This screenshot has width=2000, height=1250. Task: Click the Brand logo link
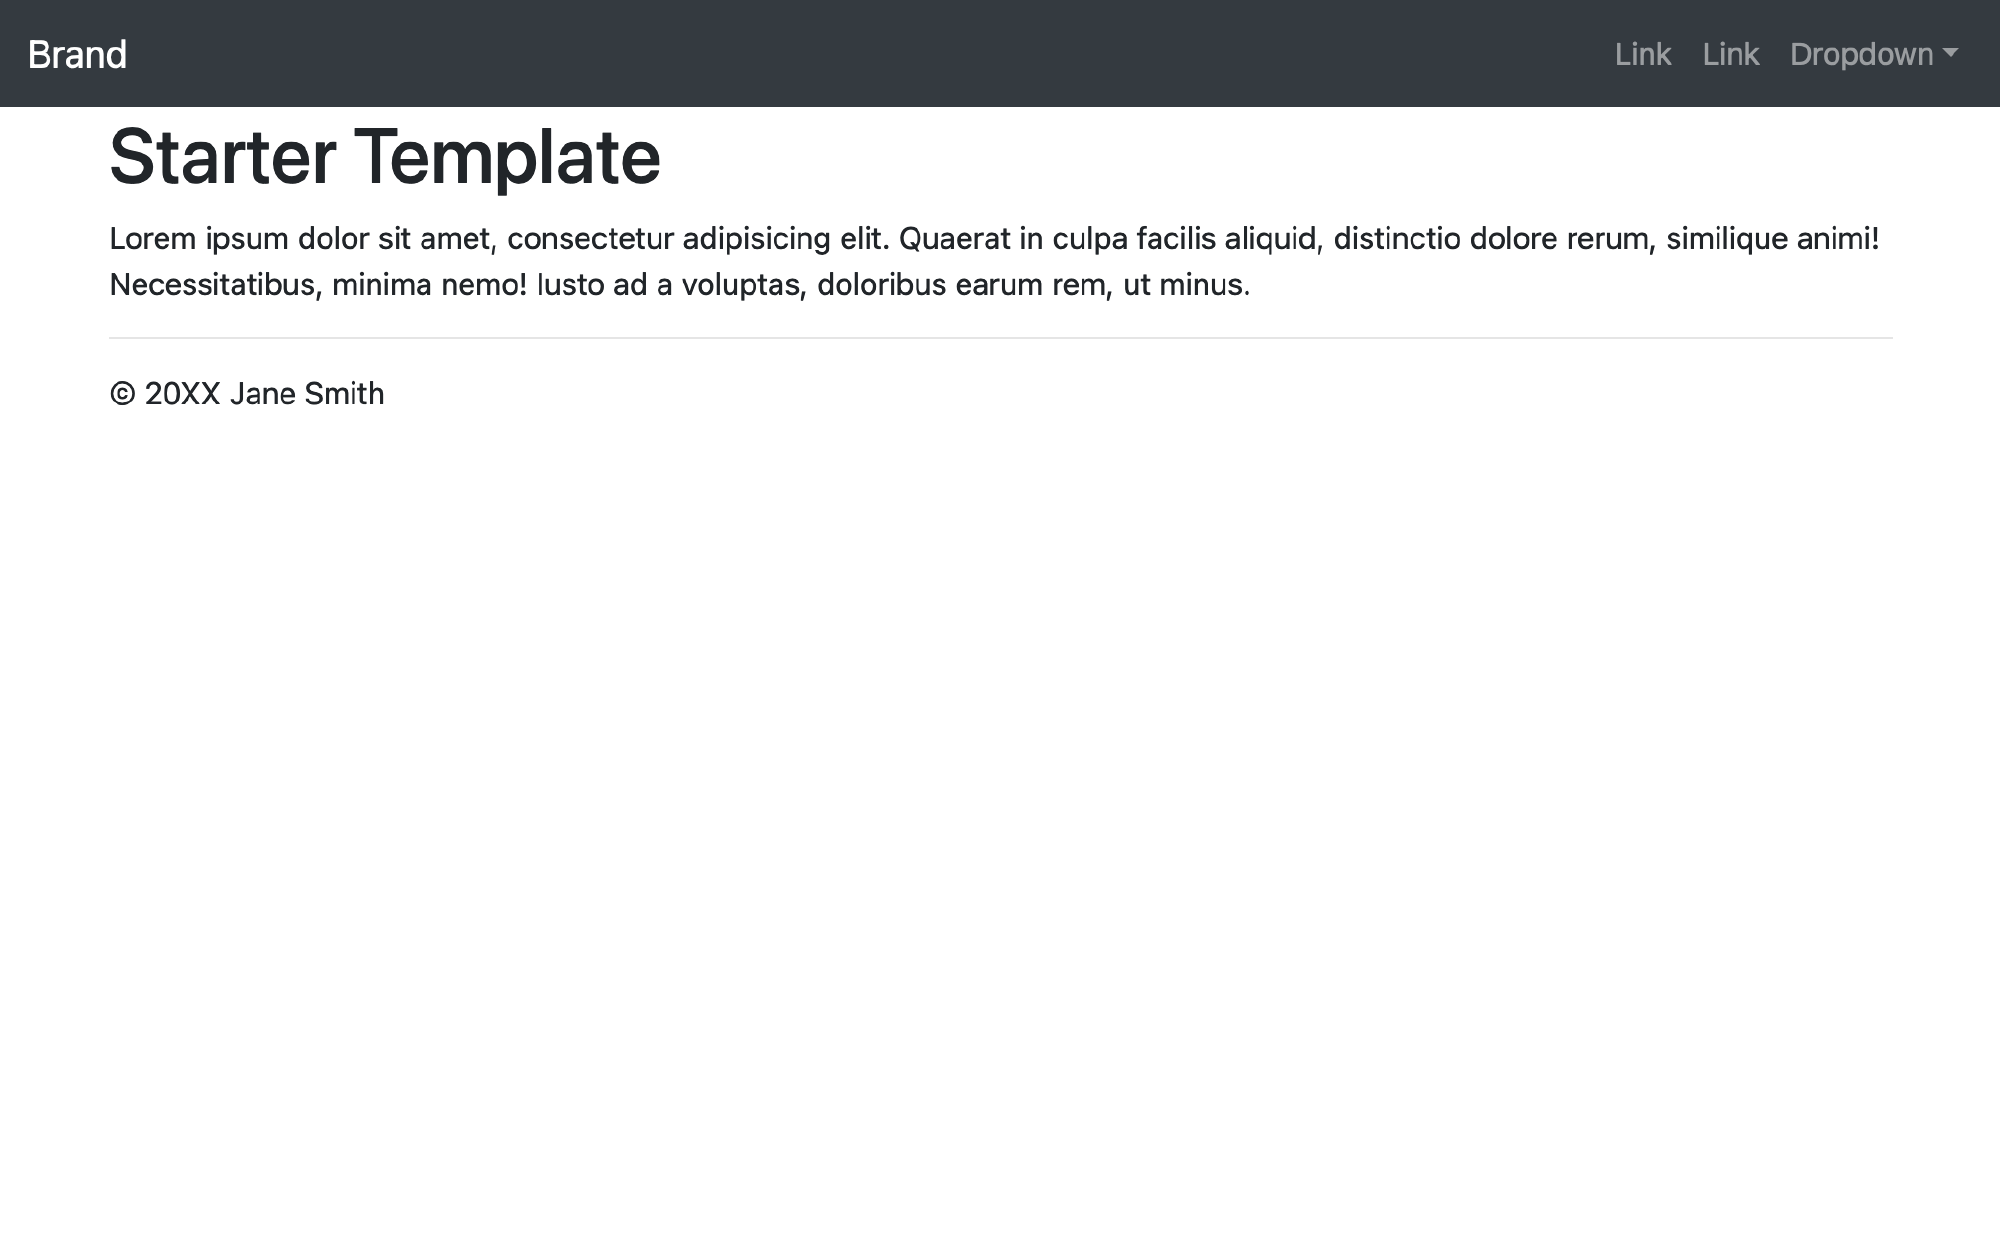click(77, 54)
